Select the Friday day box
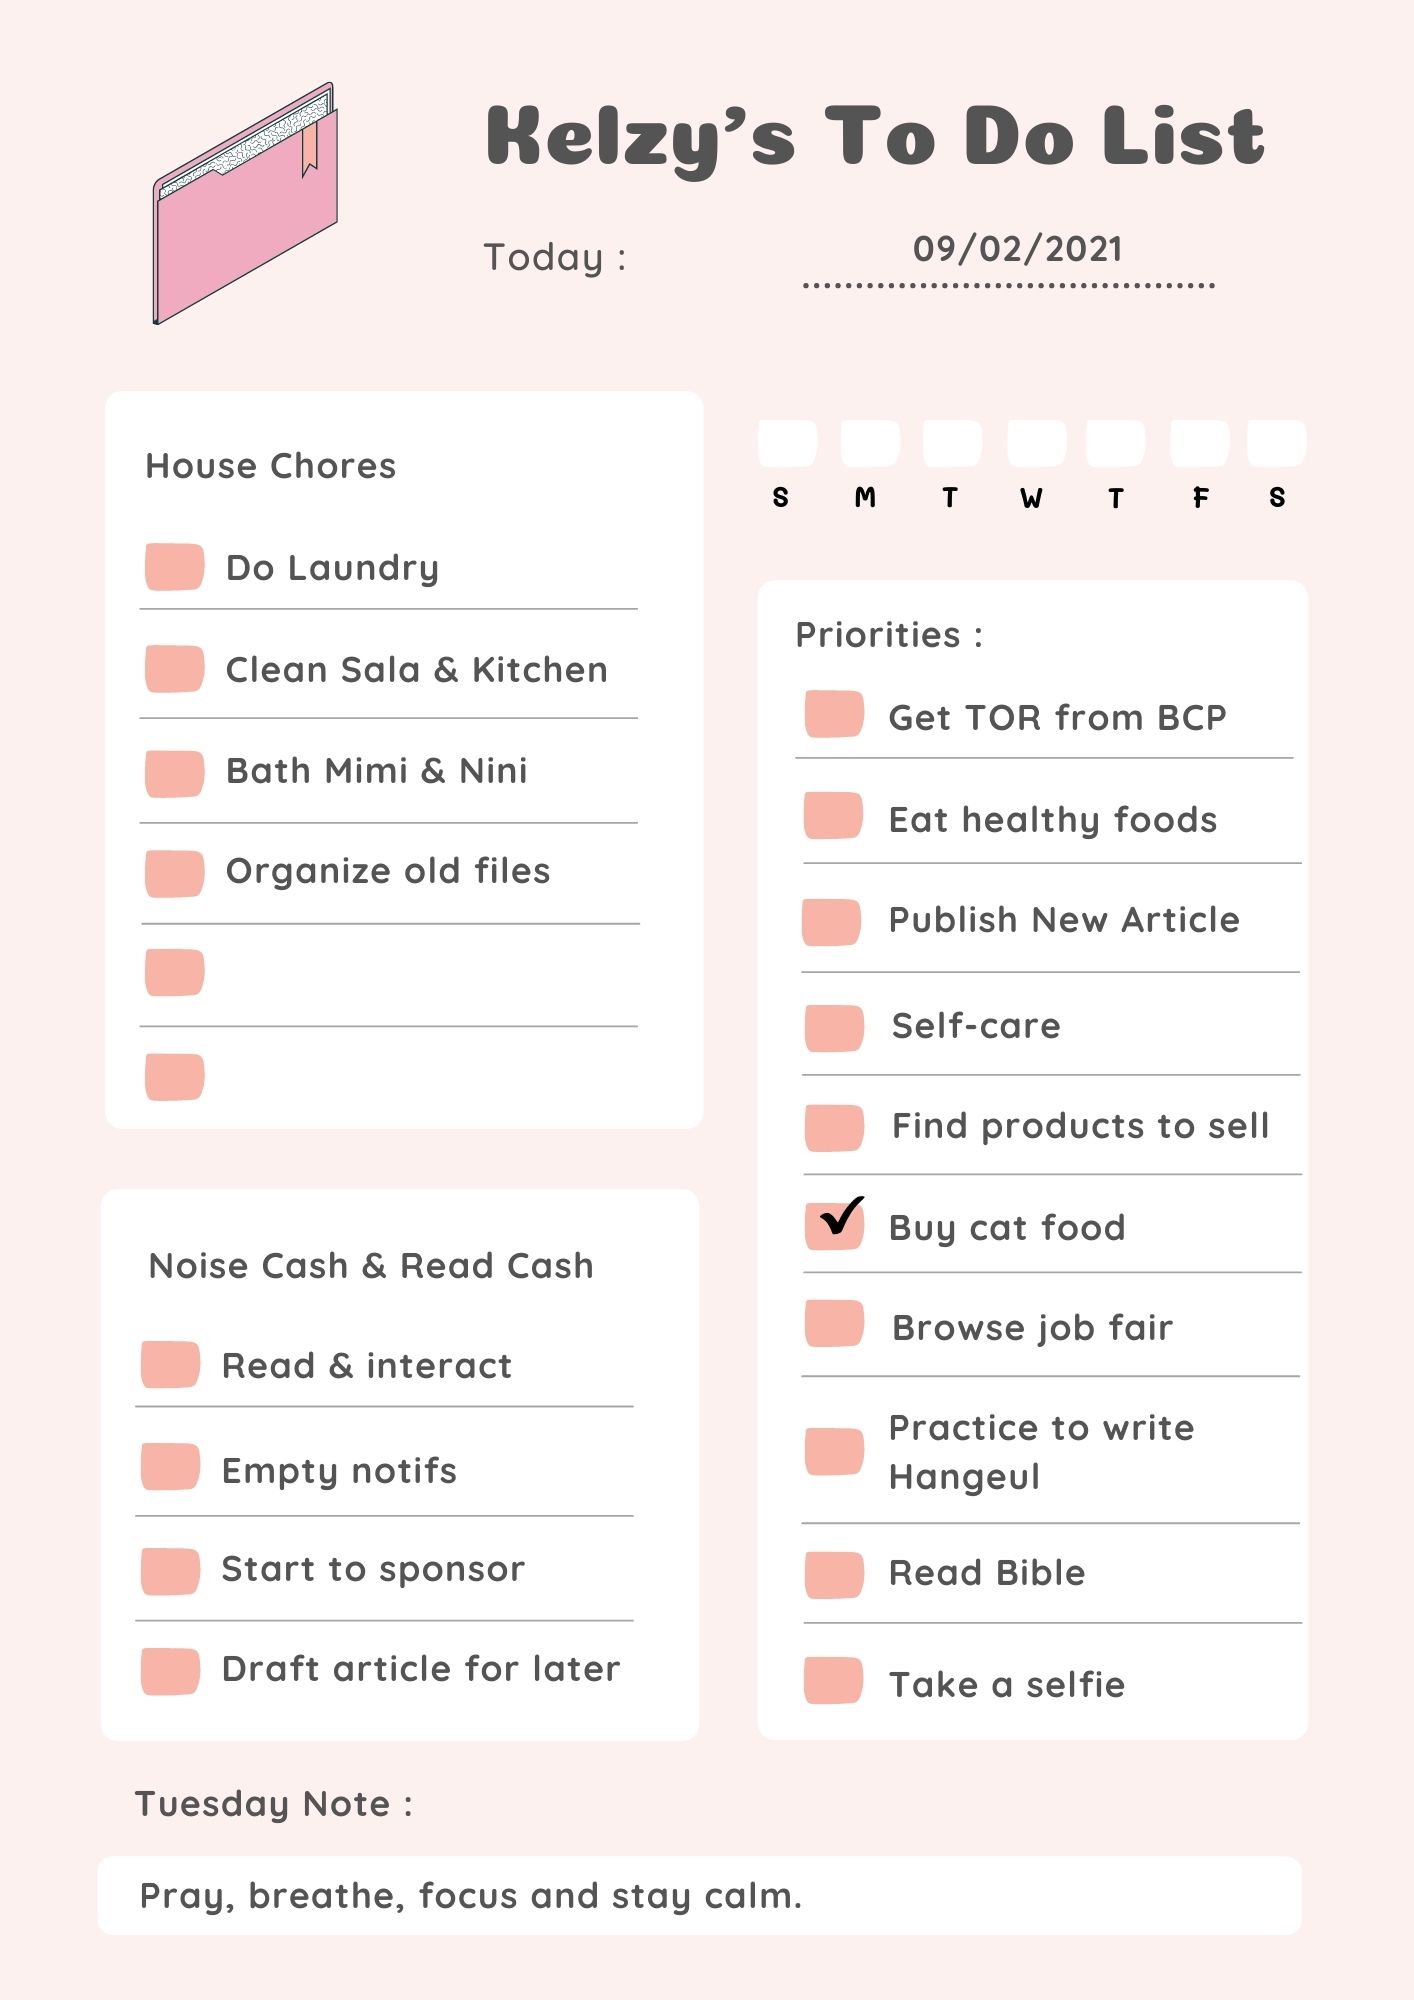 pyautogui.click(x=1200, y=443)
